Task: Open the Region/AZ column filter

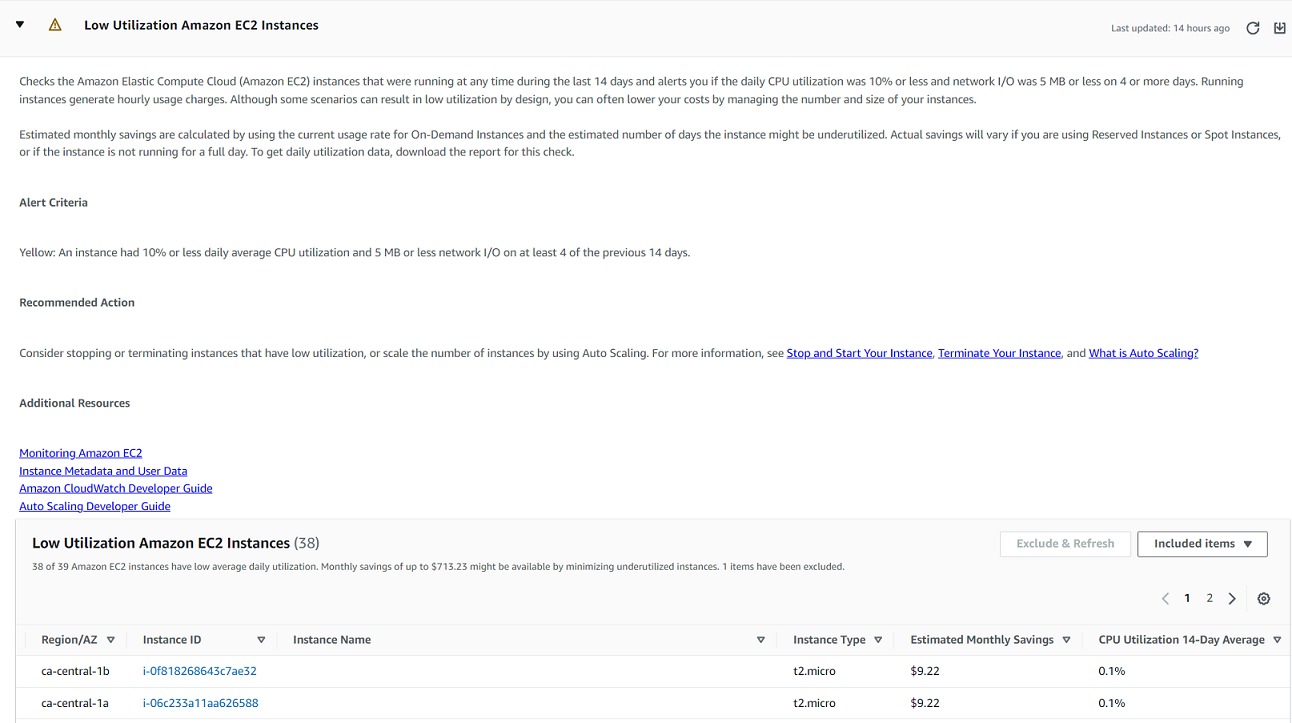Action: 111,639
